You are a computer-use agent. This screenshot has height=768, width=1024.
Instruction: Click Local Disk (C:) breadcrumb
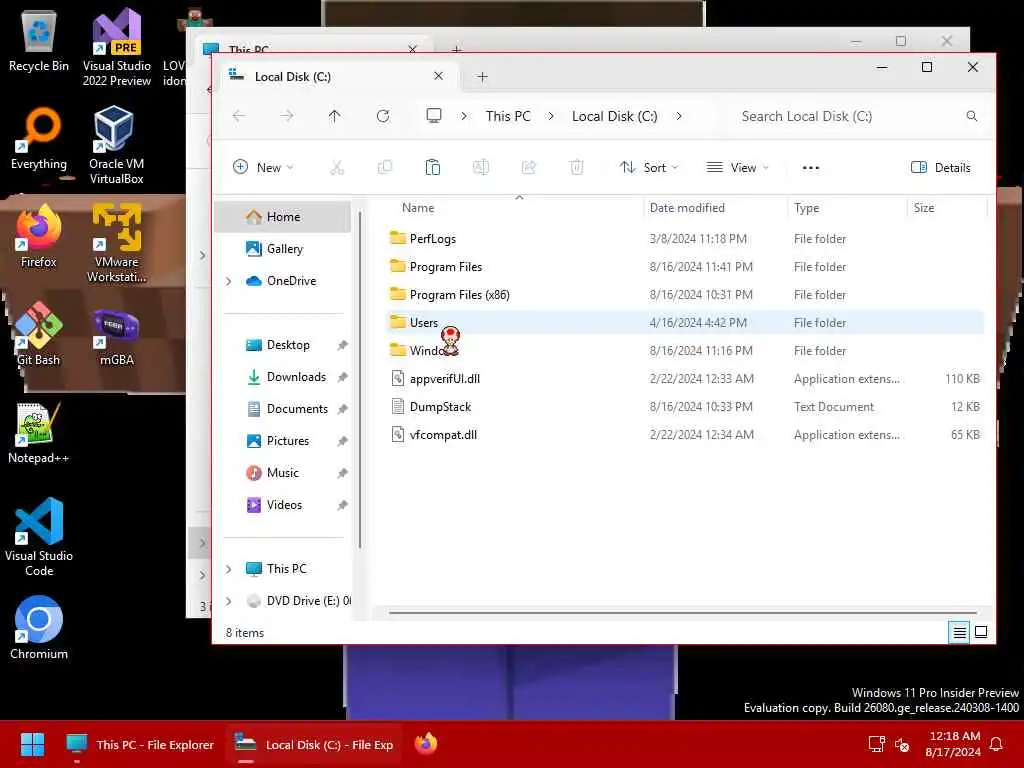coord(615,116)
